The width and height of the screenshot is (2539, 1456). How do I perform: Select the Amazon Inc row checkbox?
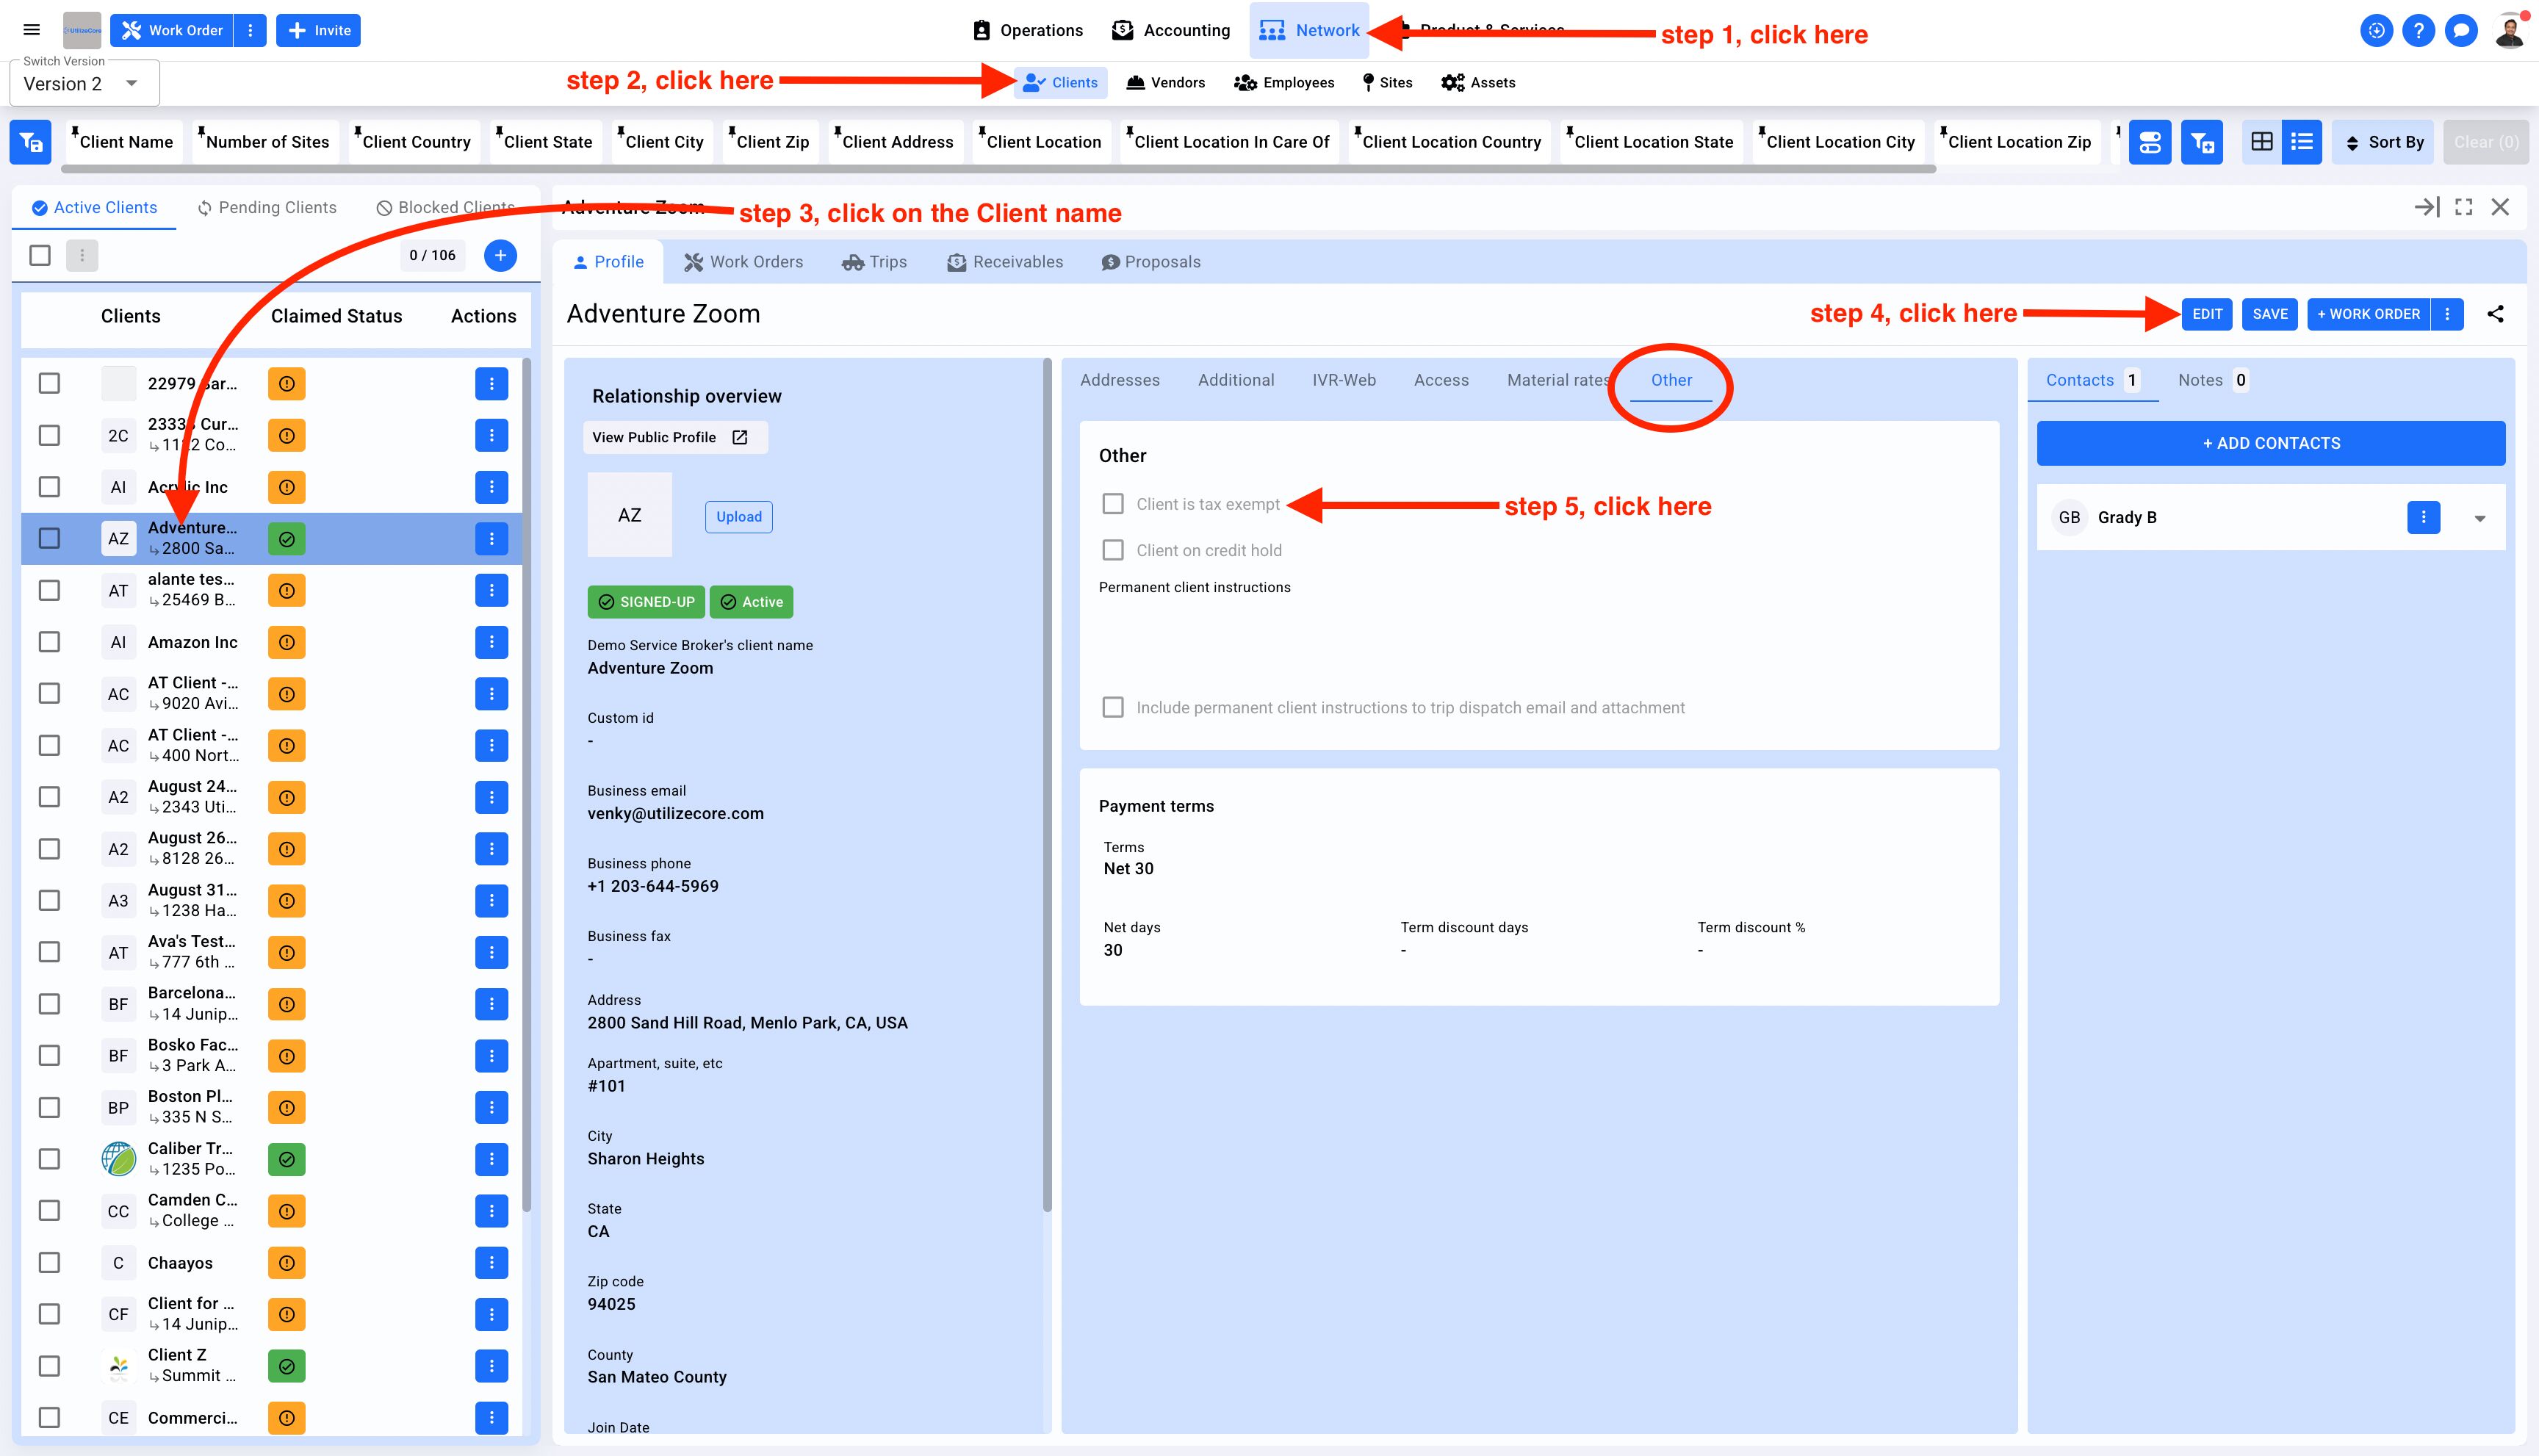point(49,642)
